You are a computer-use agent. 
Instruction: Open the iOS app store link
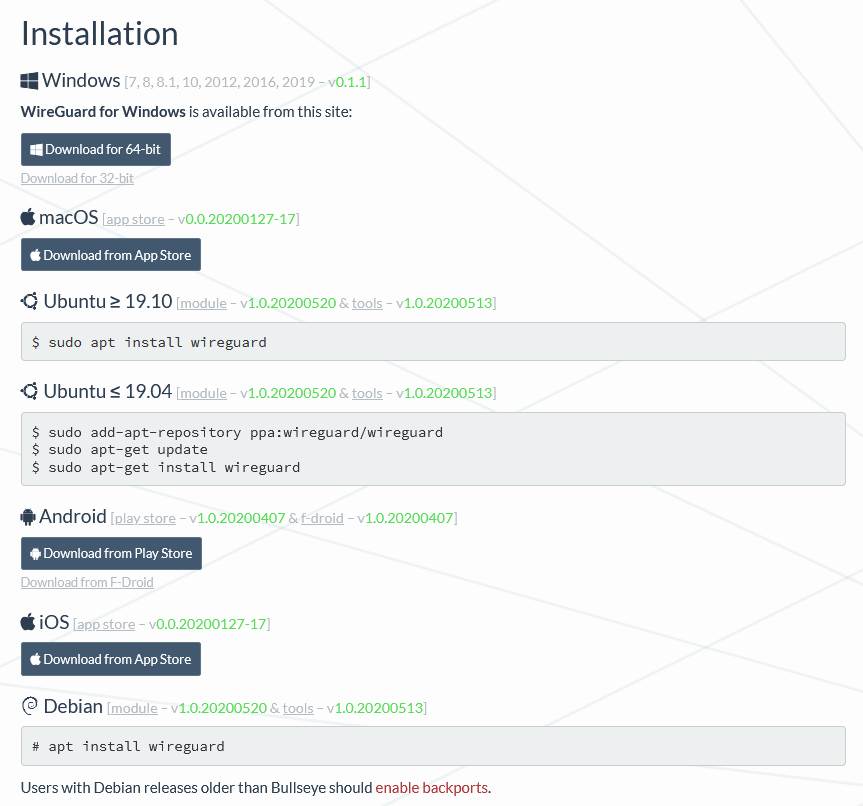coord(106,624)
